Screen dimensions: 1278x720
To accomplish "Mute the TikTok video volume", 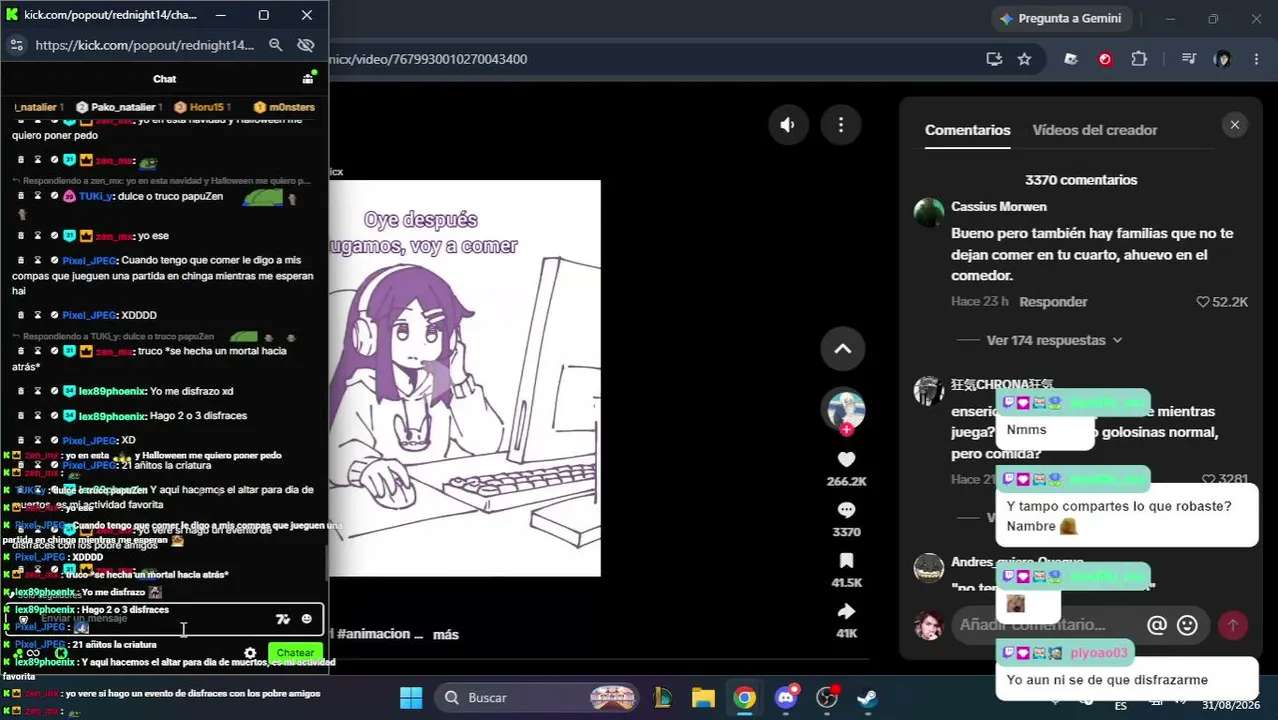I will pyautogui.click(x=788, y=125).
